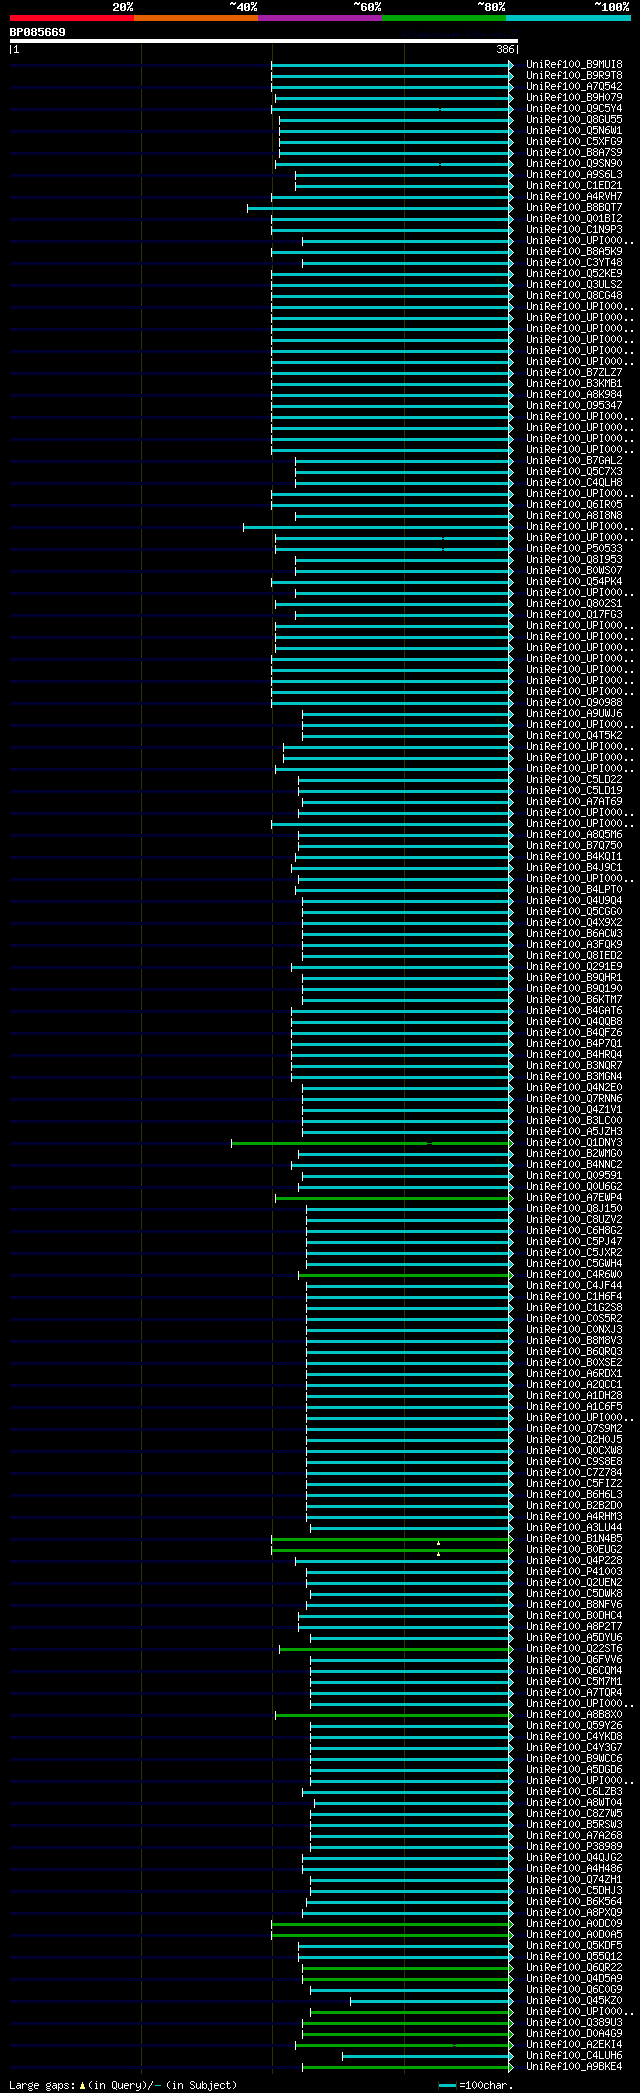Click the orange ~40% identity legend bar
The height and width of the screenshot is (2093, 640).
coord(196,18)
